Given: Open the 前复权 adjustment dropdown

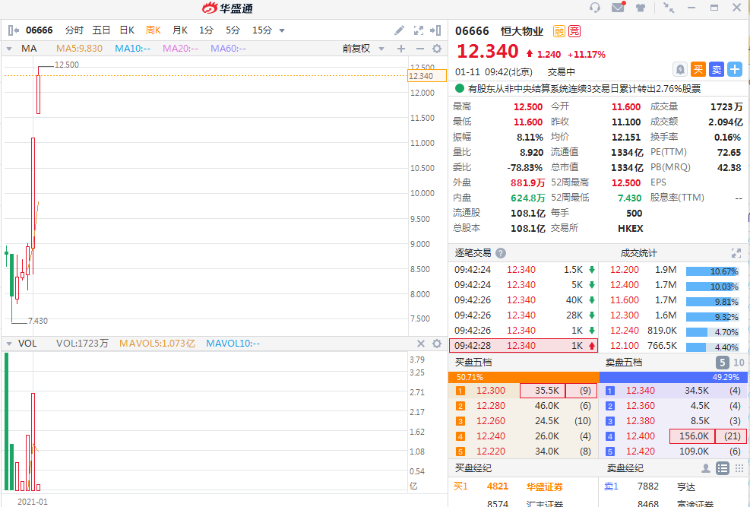Looking at the screenshot, I should click(360, 48).
